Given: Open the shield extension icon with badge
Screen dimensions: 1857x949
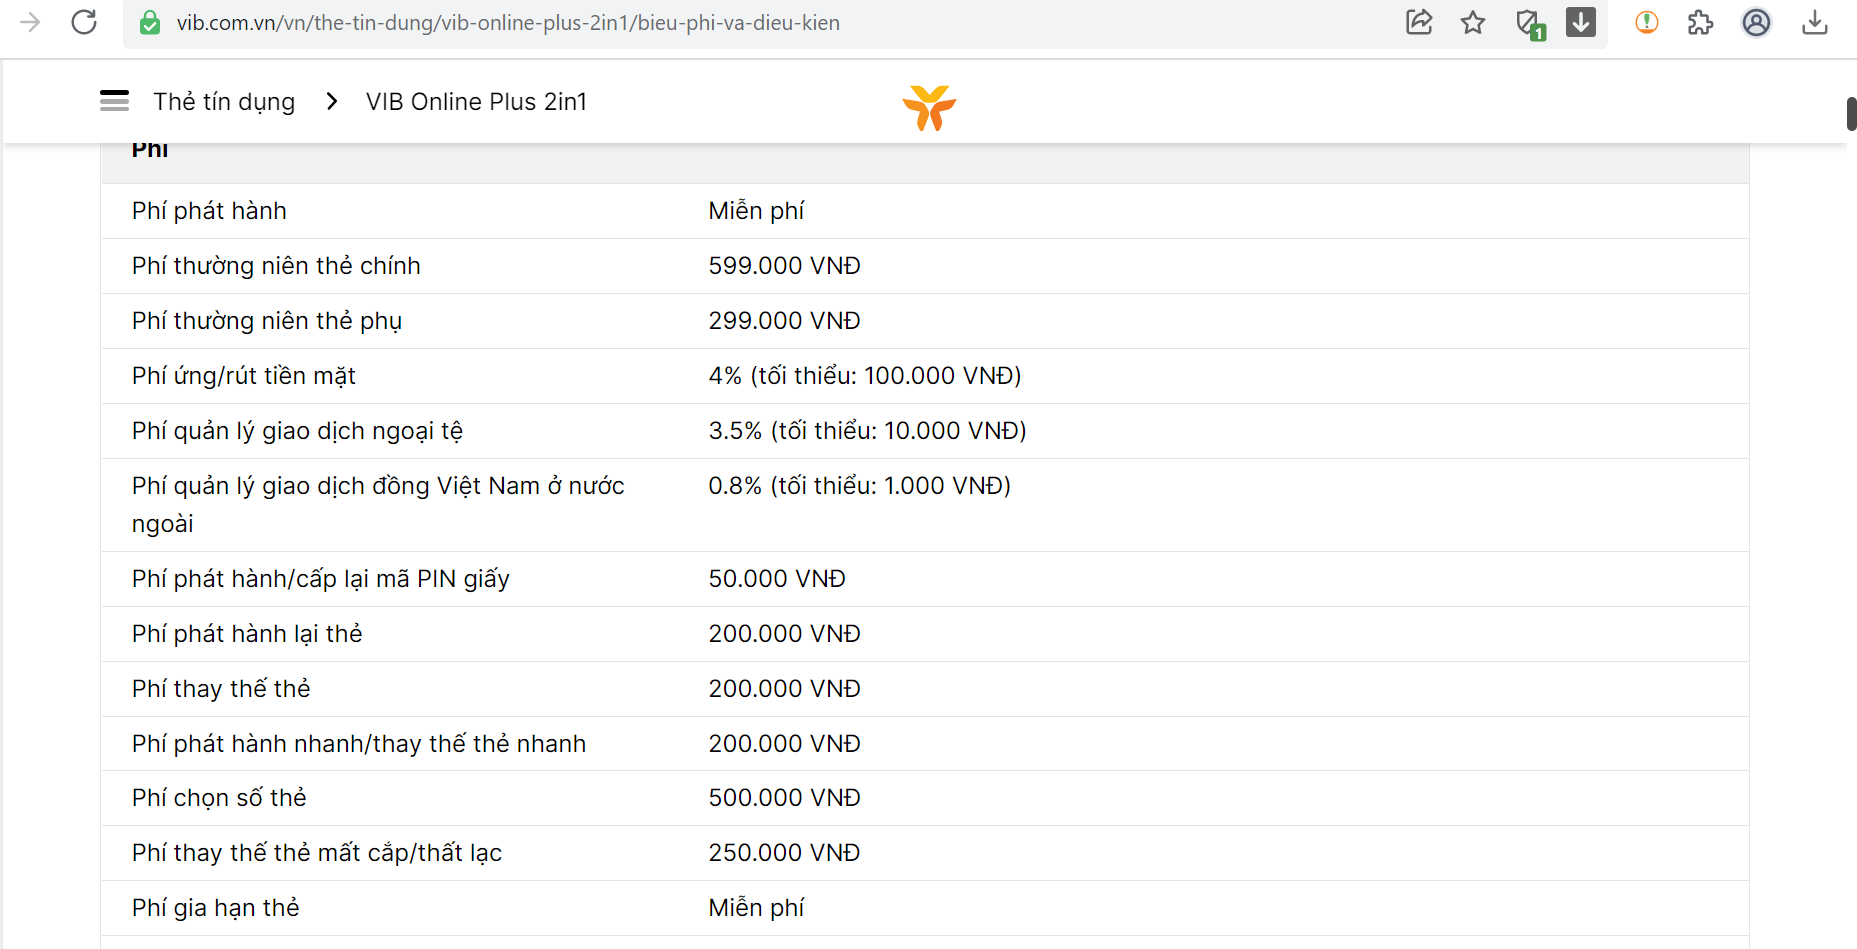Looking at the screenshot, I should [1530, 24].
